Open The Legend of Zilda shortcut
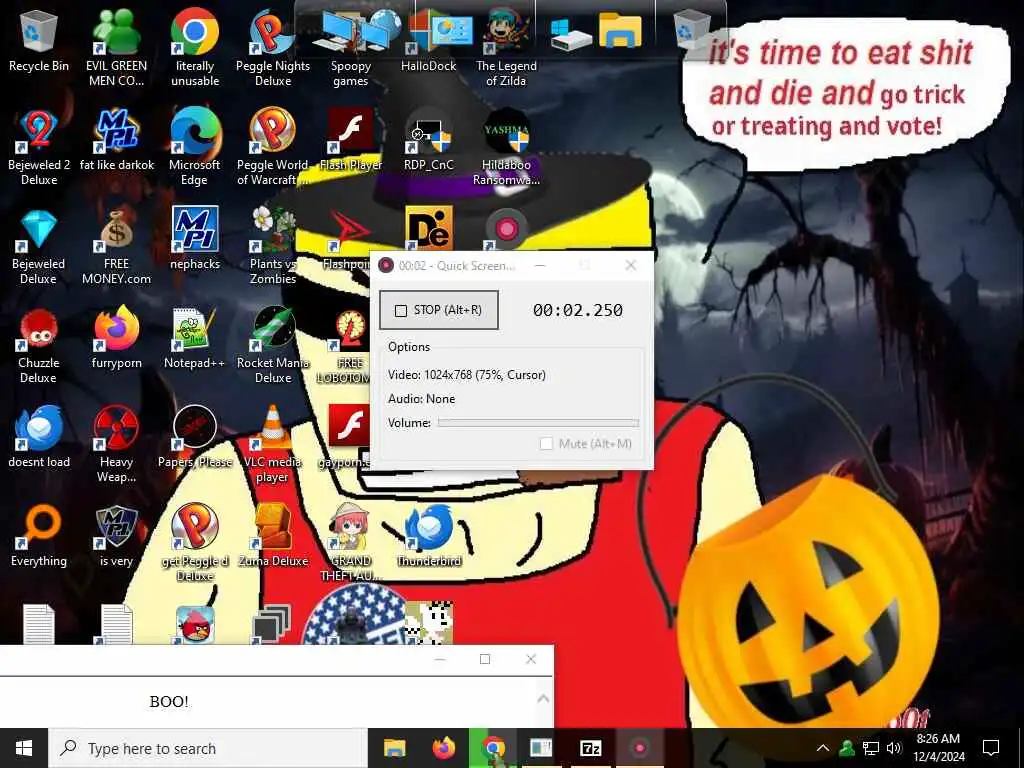The image size is (1024, 768). (x=506, y=47)
